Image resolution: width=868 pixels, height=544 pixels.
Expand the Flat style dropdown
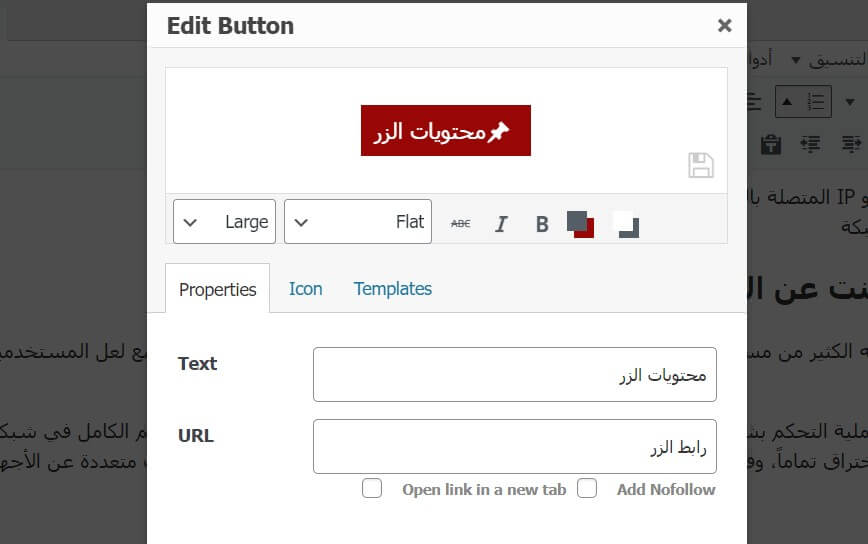(x=358, y=221)
